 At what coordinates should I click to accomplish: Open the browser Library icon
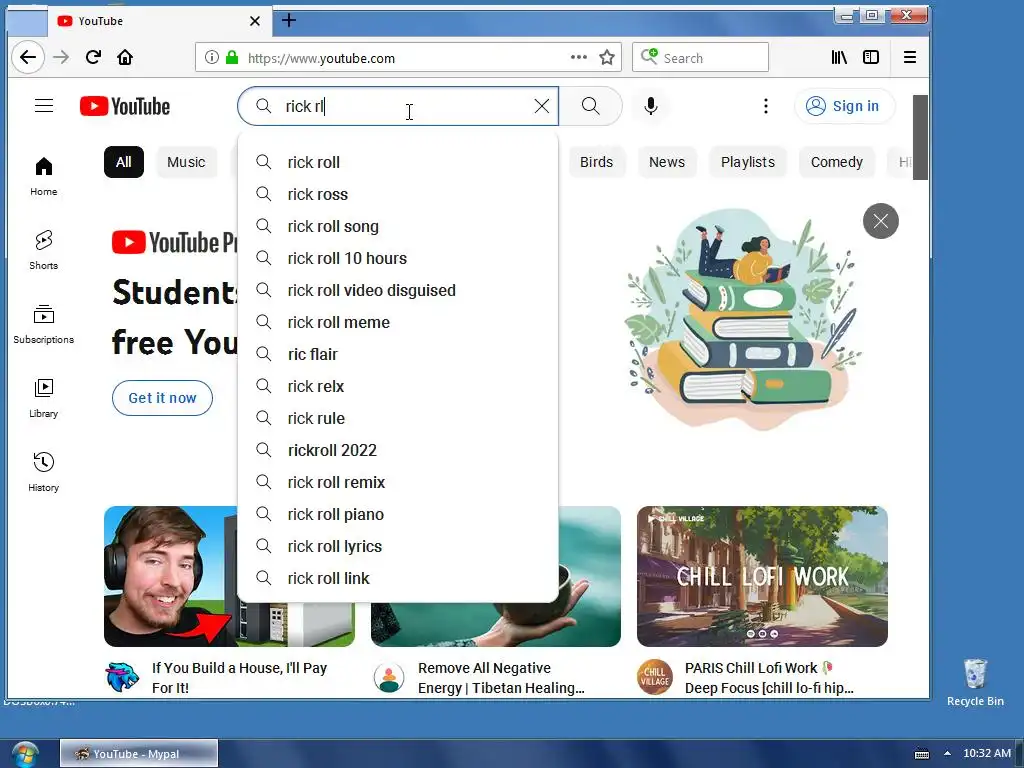coord(839,57)
